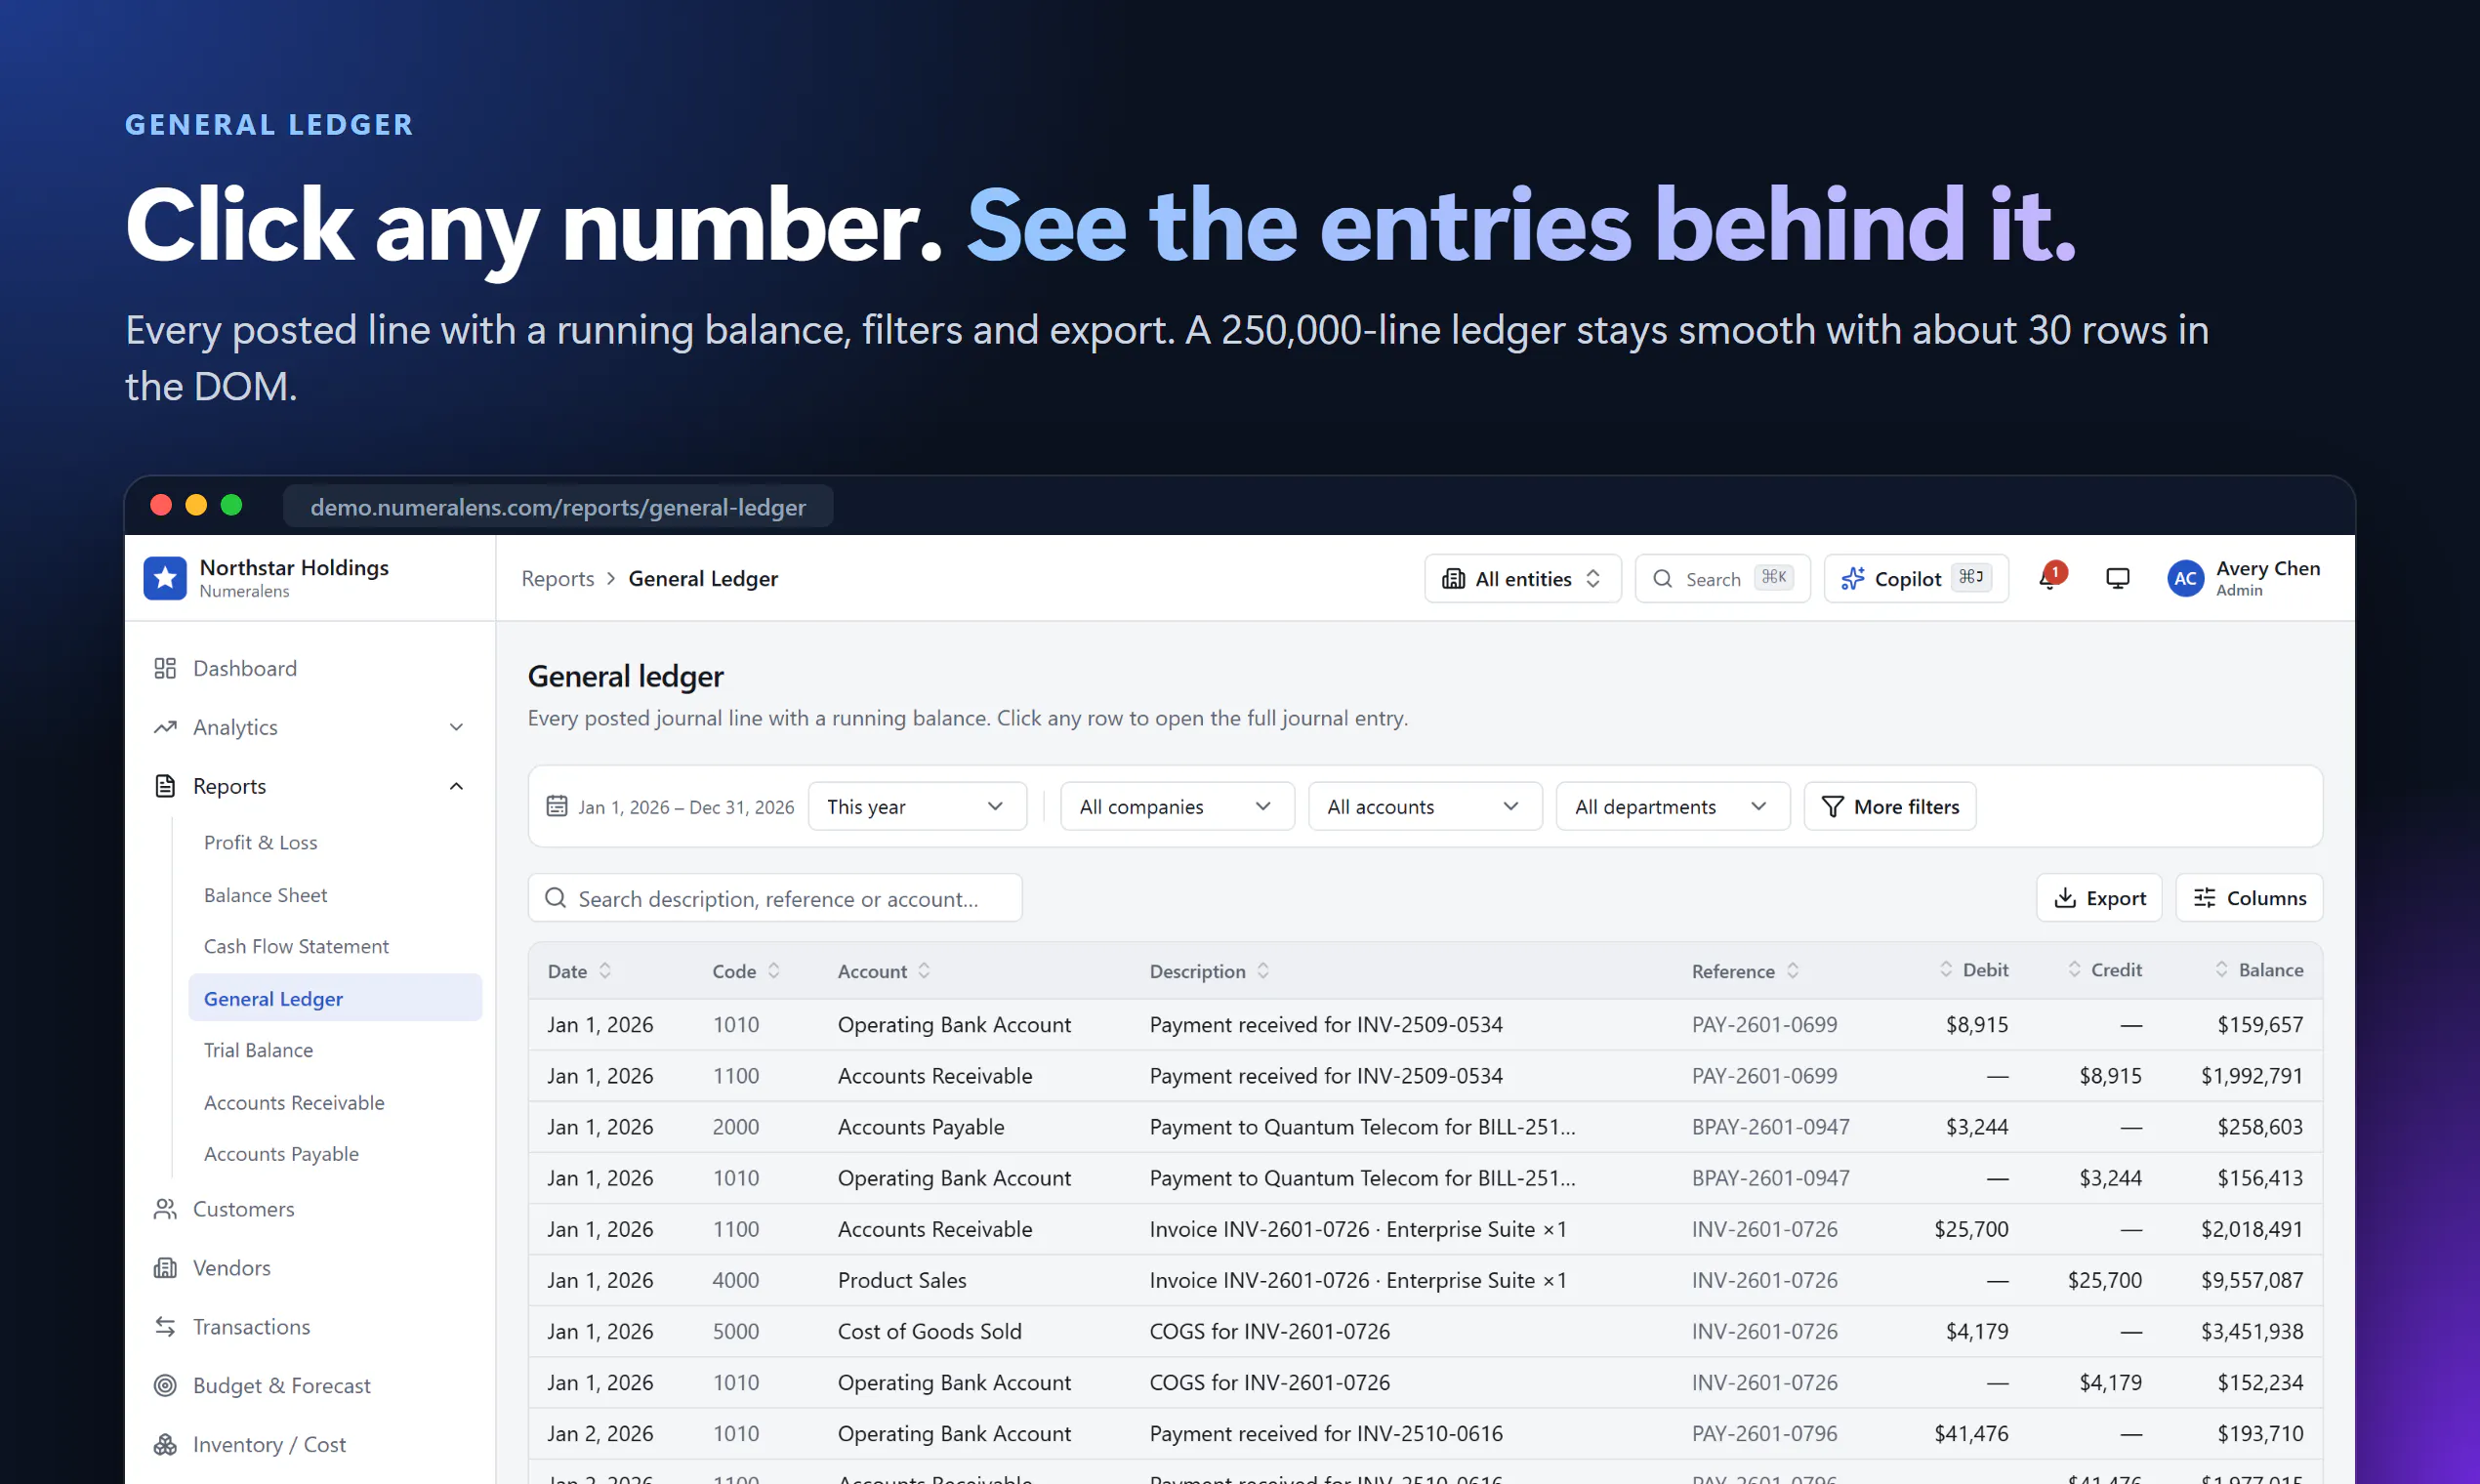2480x1484 pixels.
Task: Click balance $156,413
Action: tap(2260, 1178)
